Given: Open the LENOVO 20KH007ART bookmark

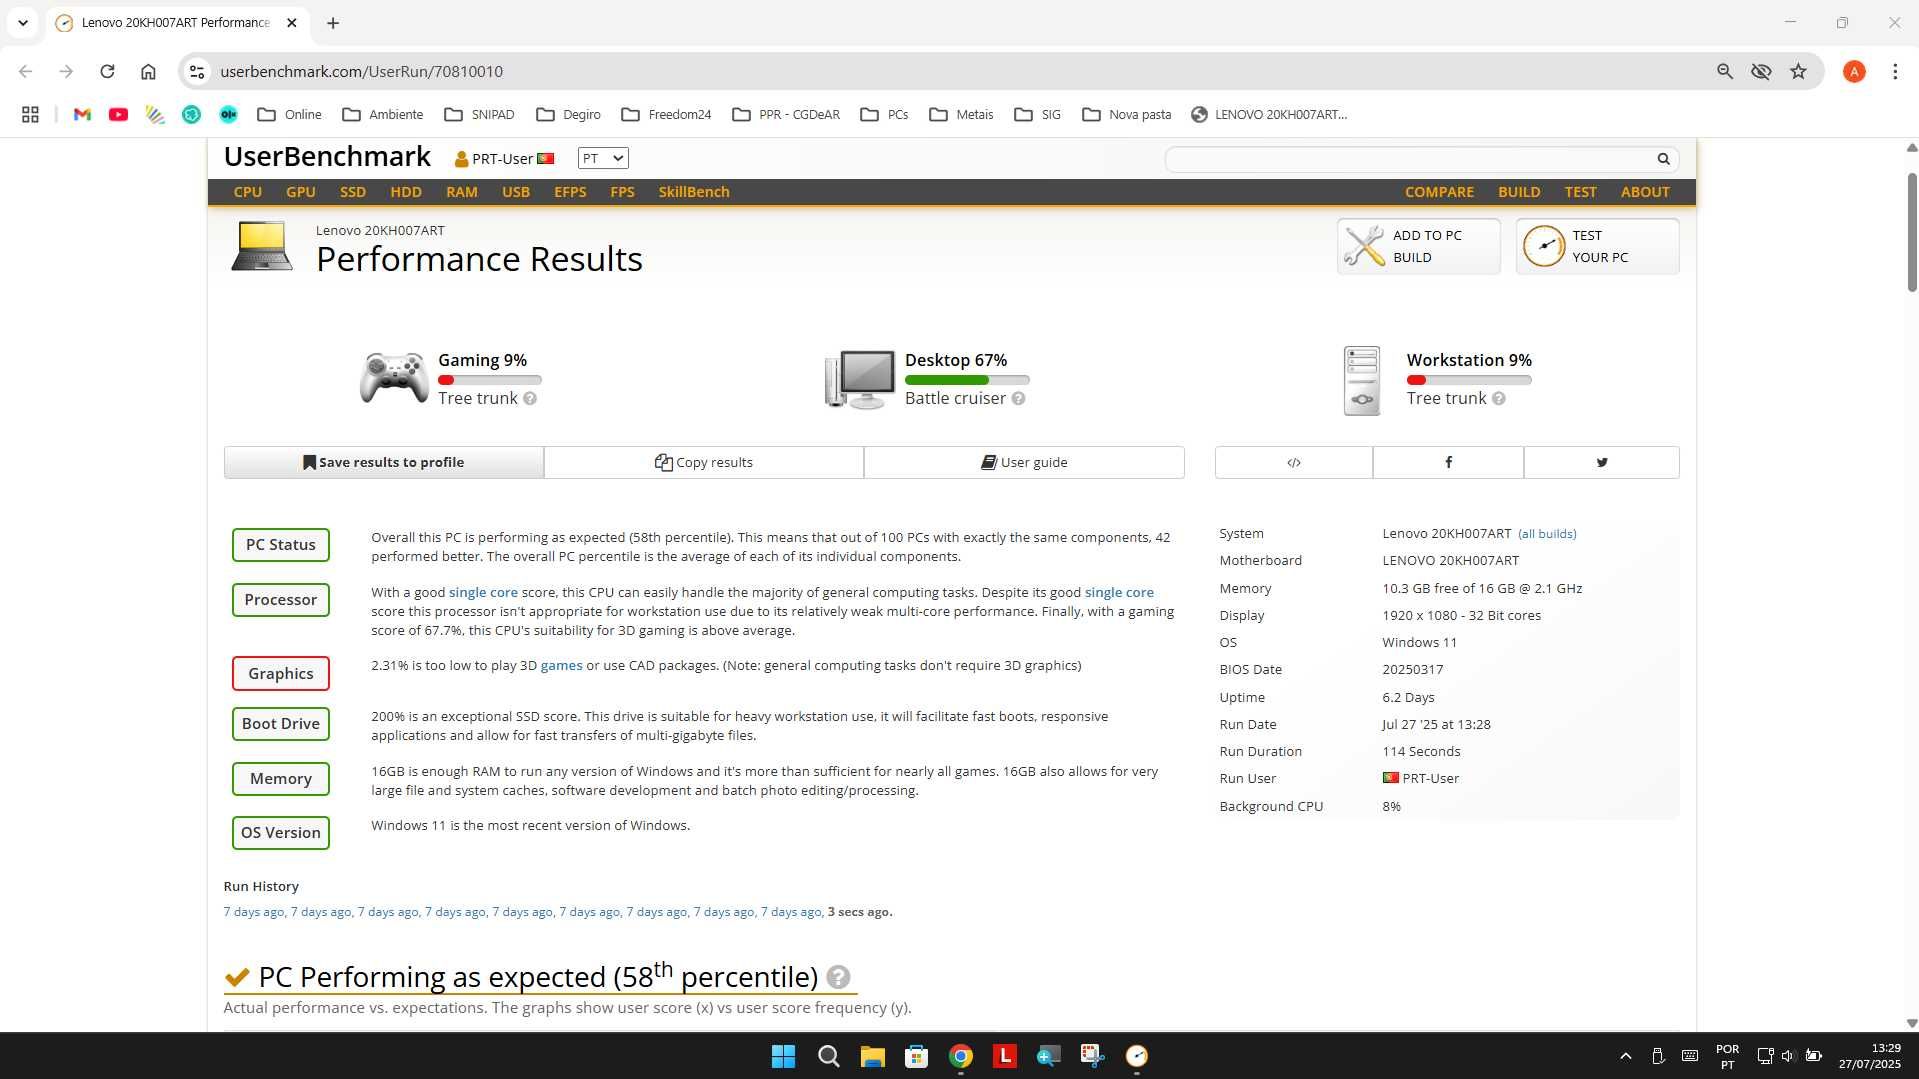Looking at the screenshot, I should 1269,114.
